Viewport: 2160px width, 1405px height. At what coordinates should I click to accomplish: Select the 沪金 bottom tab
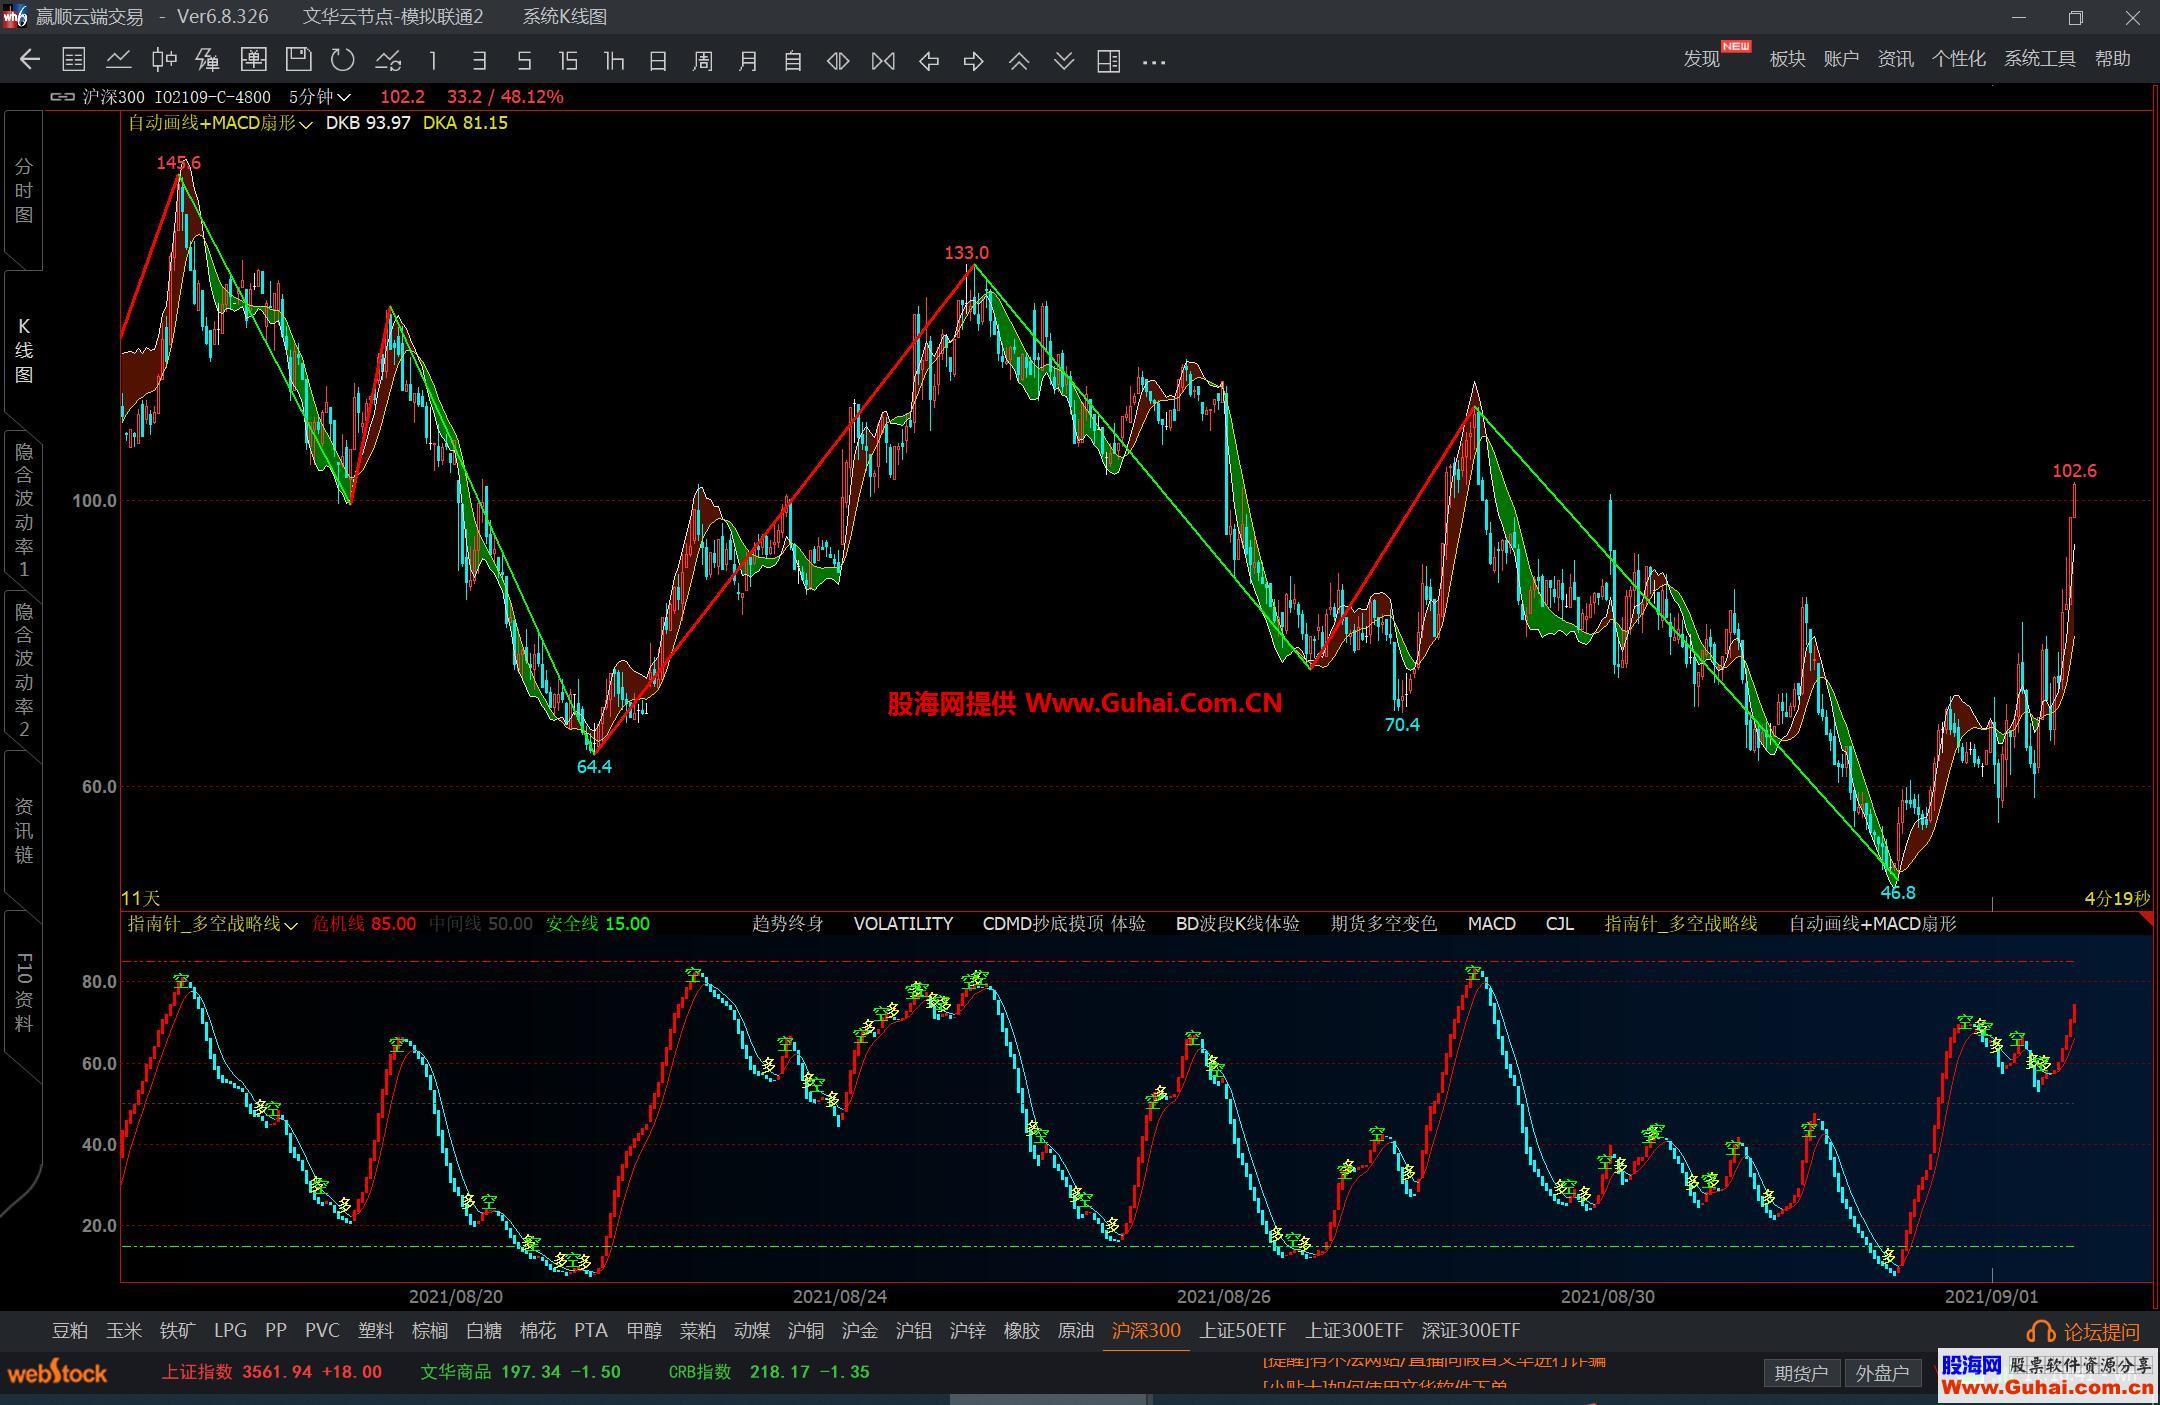859,1330
